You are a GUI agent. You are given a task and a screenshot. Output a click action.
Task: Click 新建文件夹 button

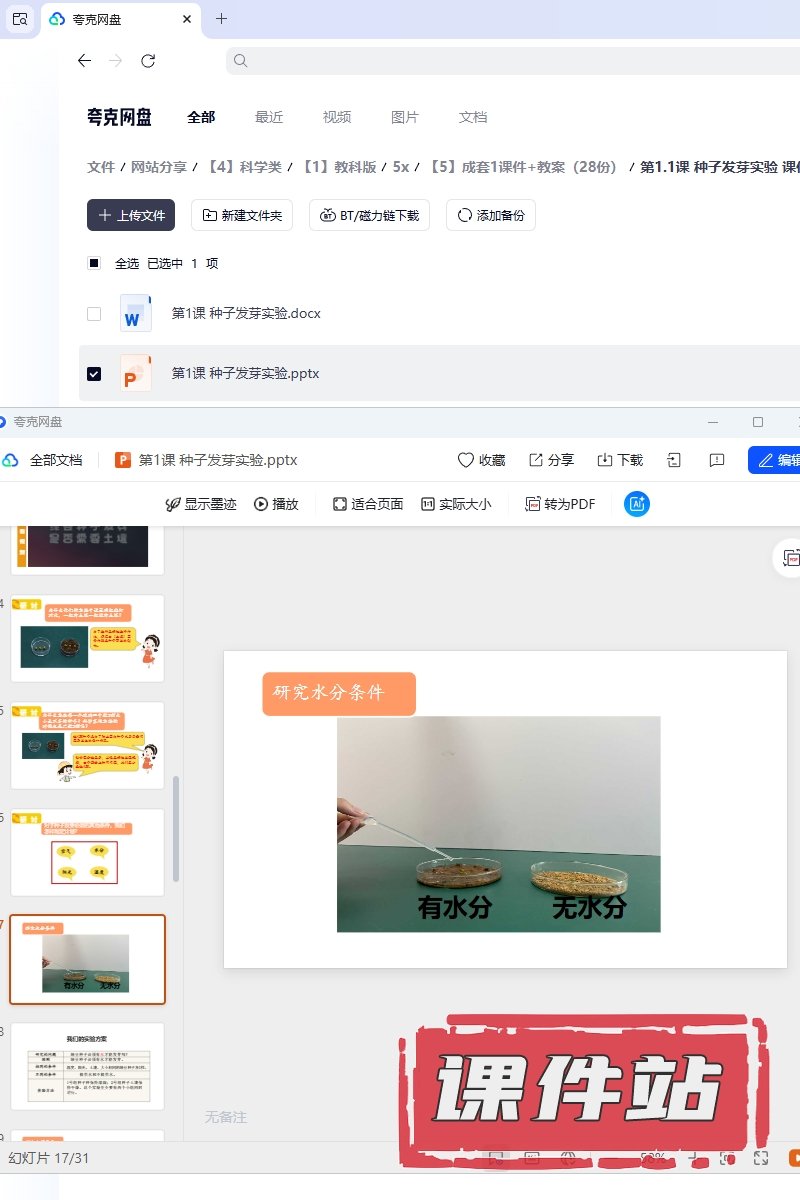pos(242,215)
